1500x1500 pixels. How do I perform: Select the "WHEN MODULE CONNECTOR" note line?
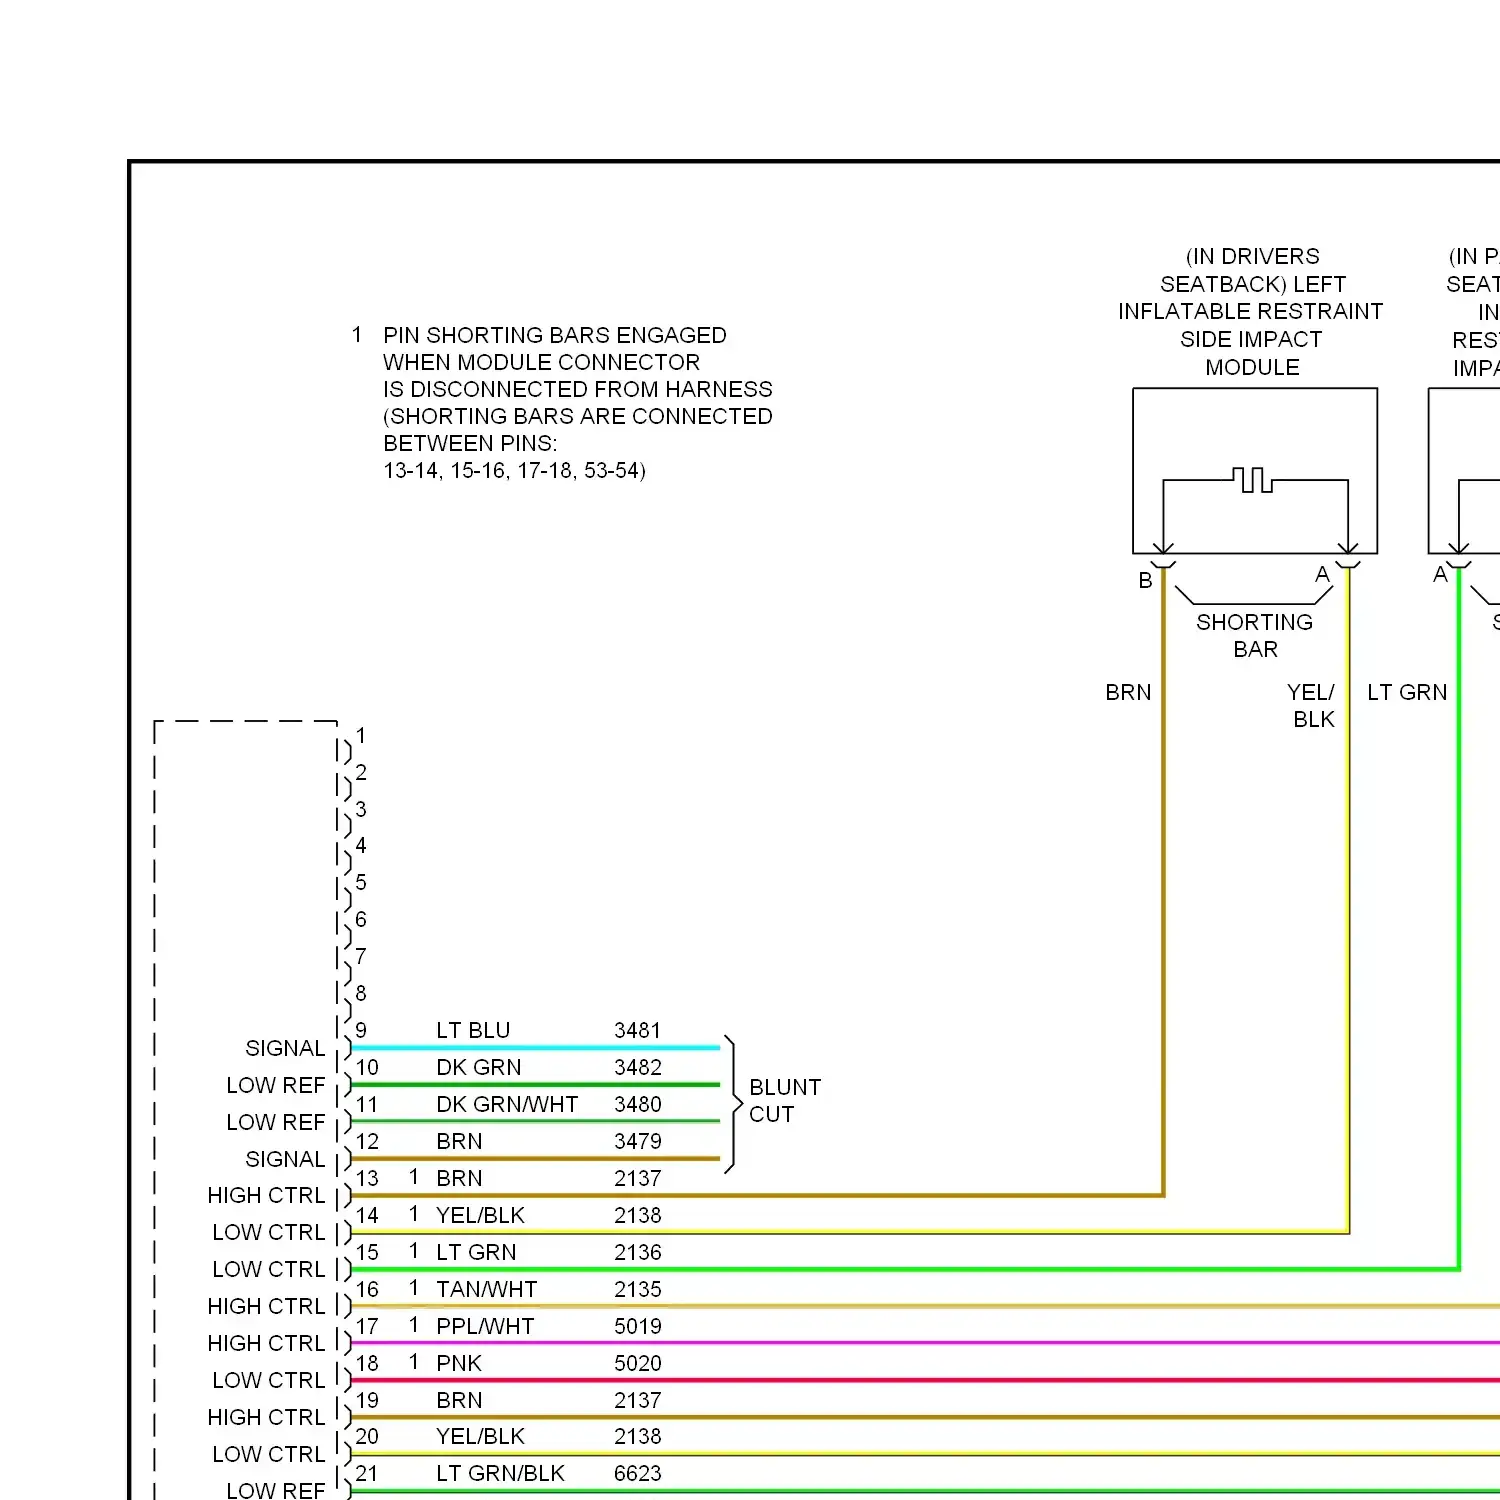coord(541,362)
